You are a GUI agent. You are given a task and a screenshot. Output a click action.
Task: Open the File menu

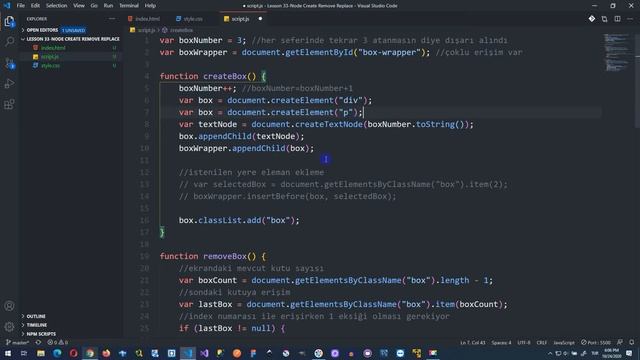pyautogui.click(x=20, y=6)
